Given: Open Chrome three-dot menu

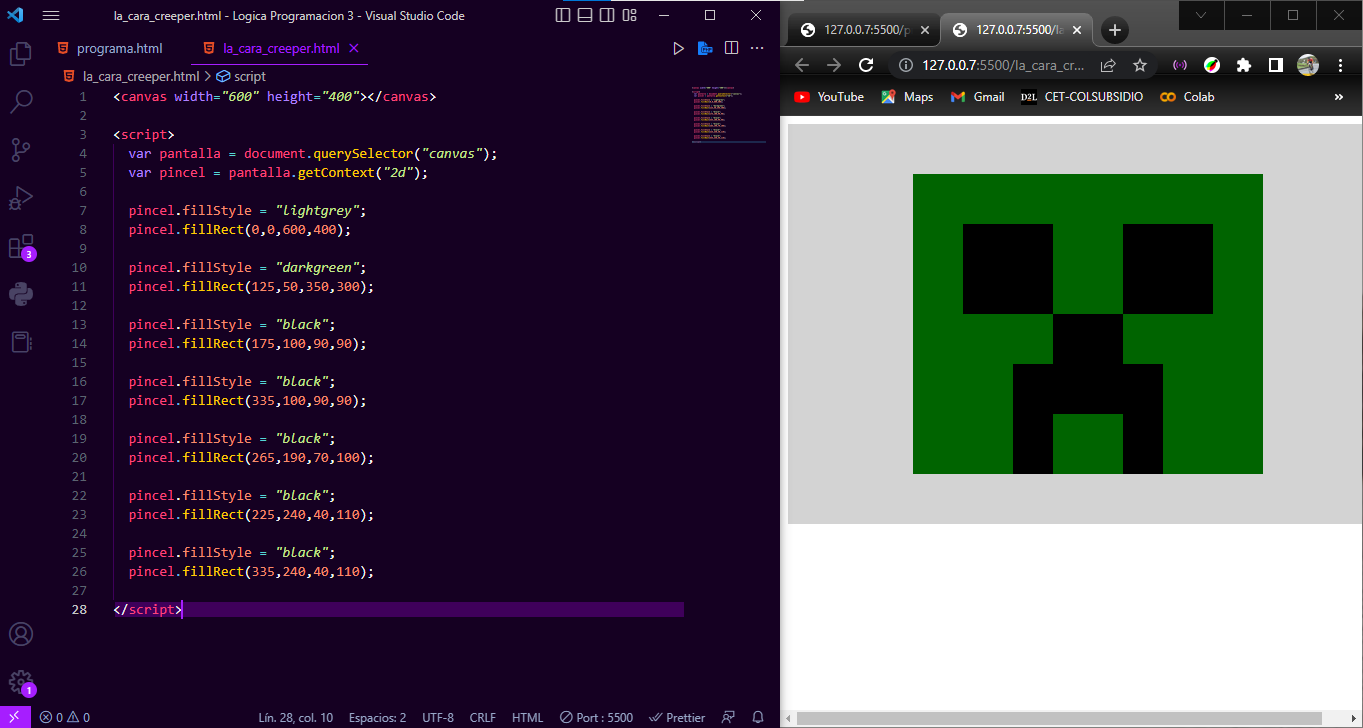Looking at the screenshot, I should coord(1340,65).
